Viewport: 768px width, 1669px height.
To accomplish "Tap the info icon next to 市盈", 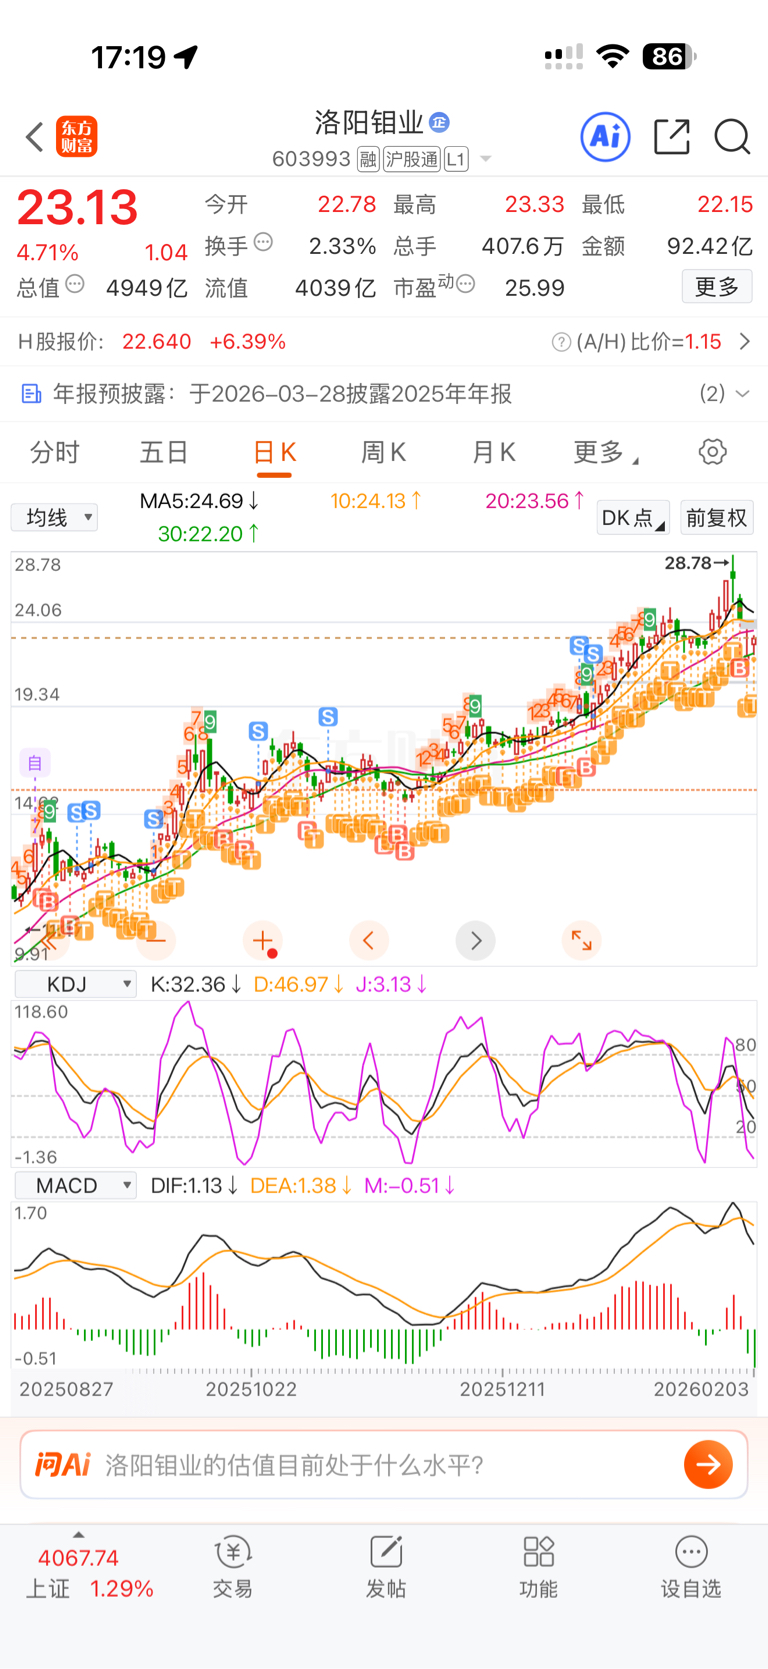I will (x=465, y=284).
